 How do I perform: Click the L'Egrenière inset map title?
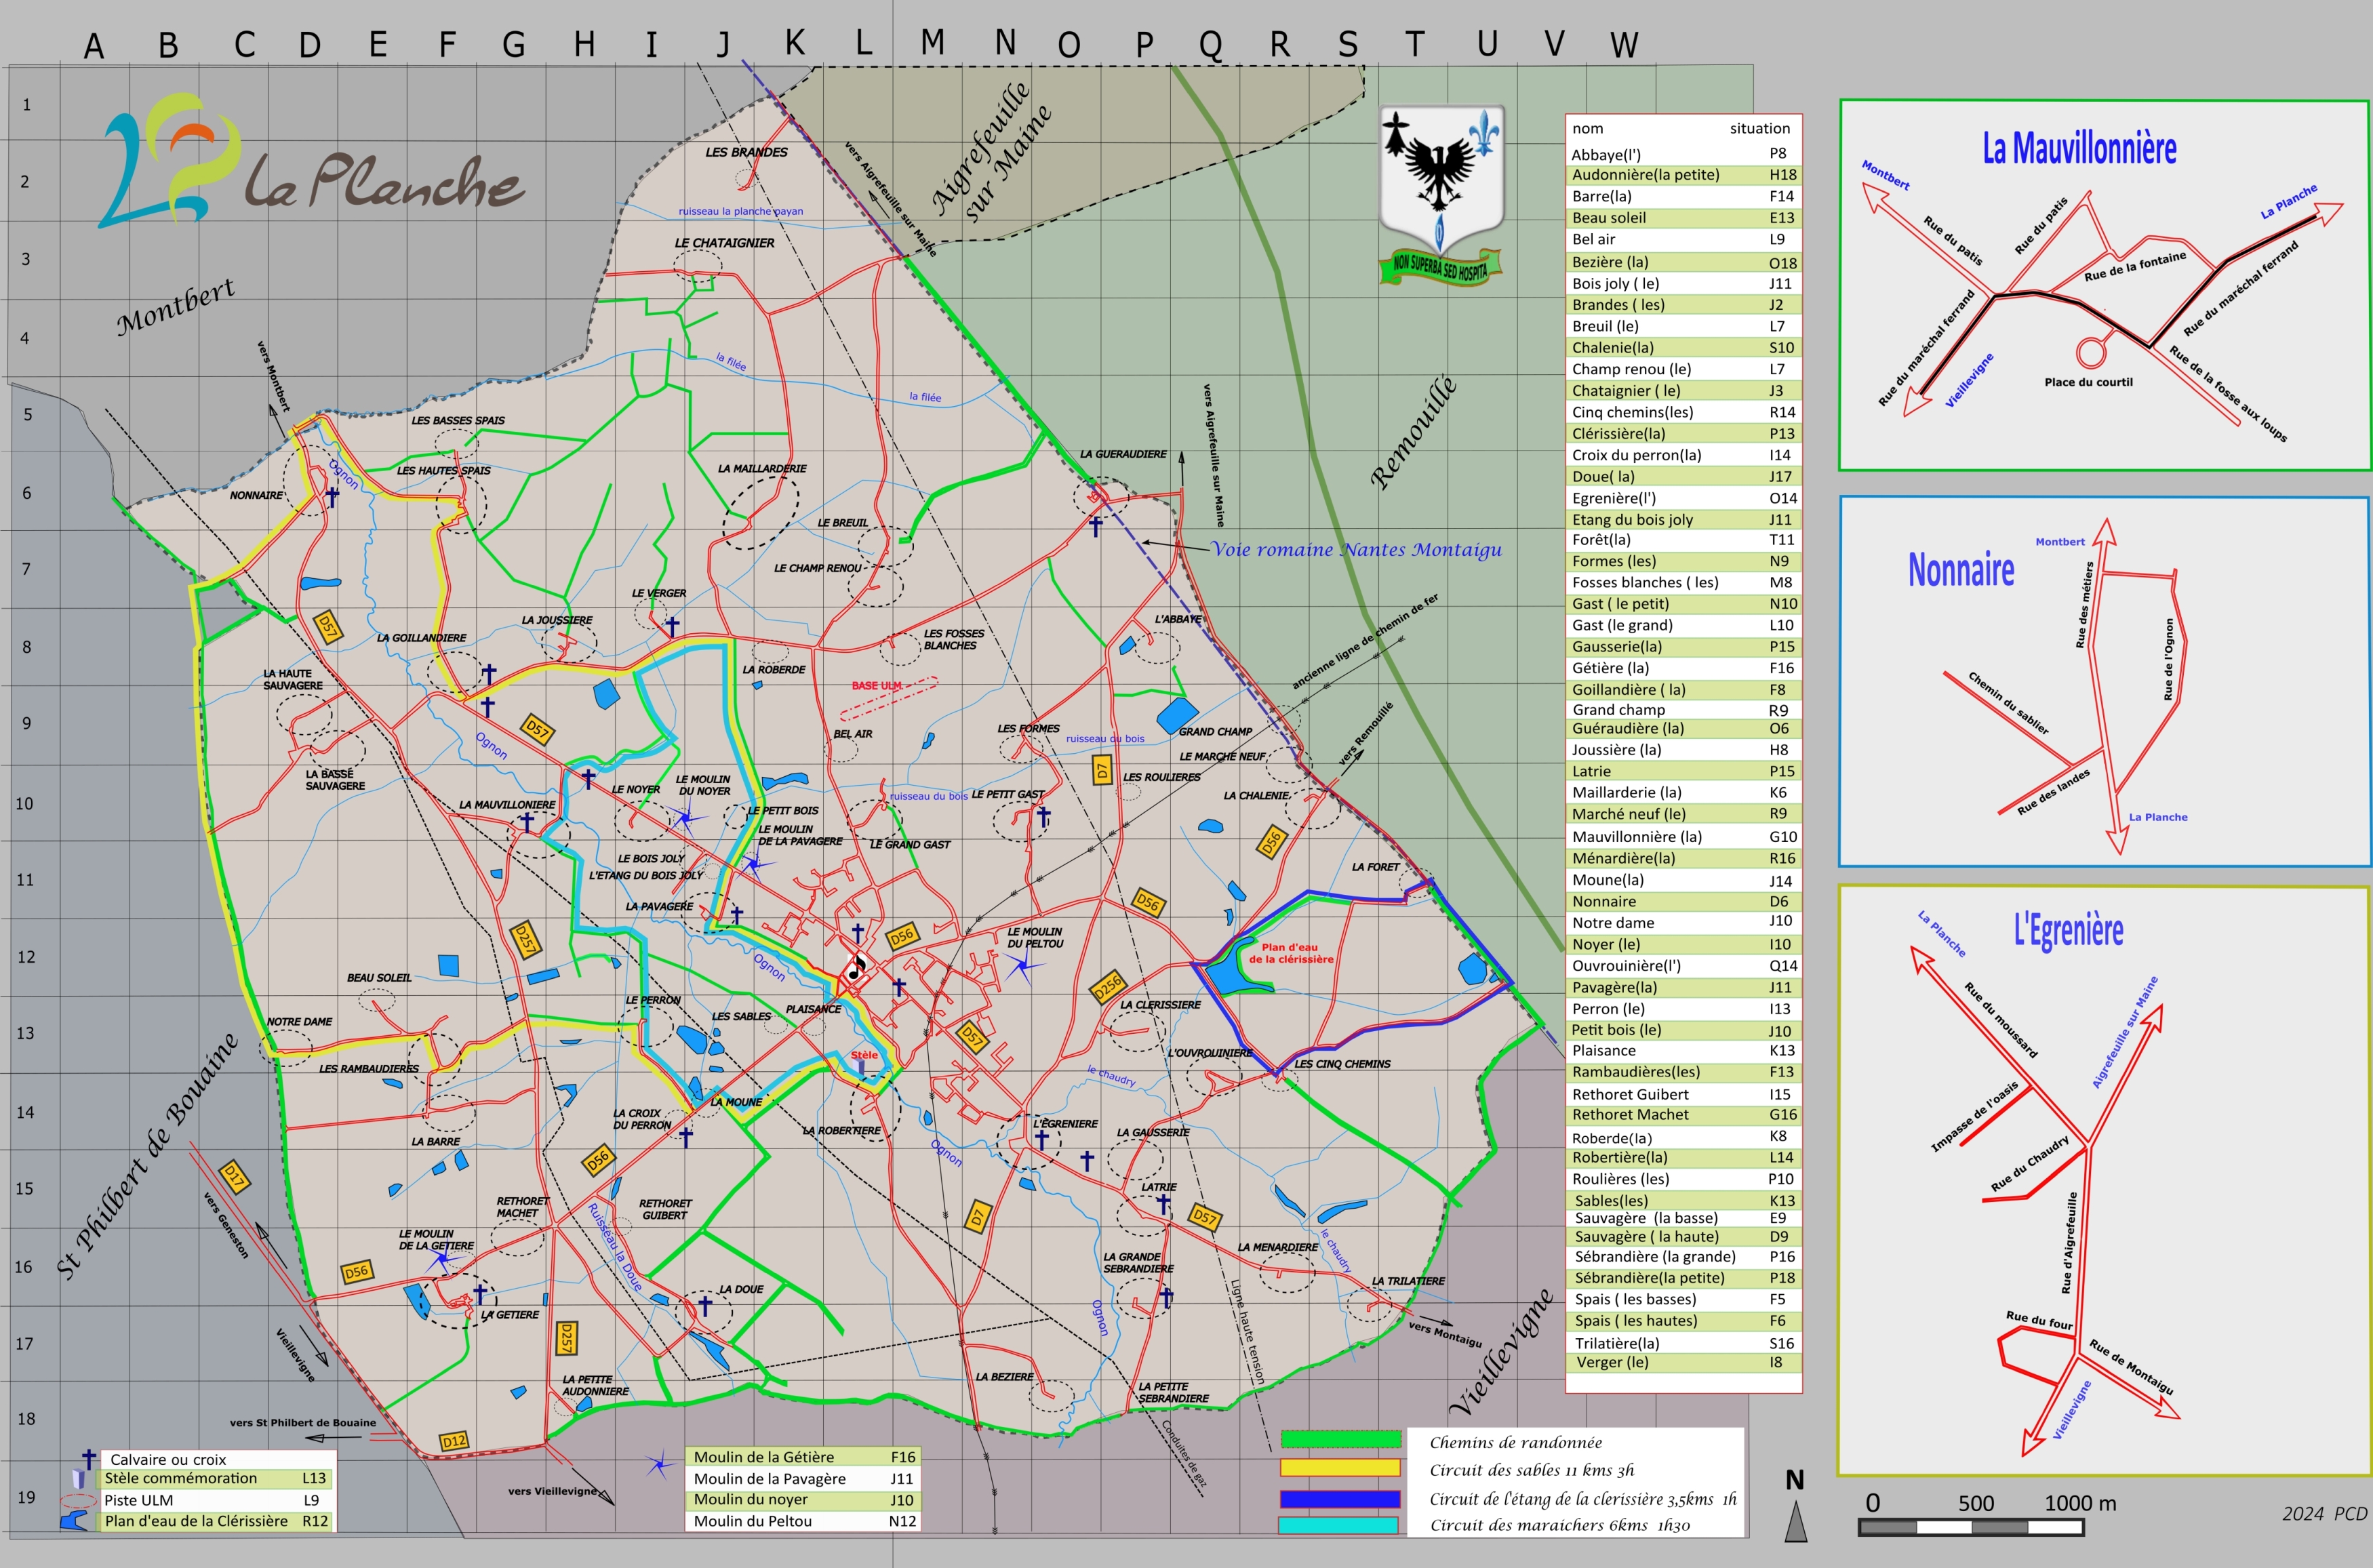pyautogui.click(x=2068, y=930)
